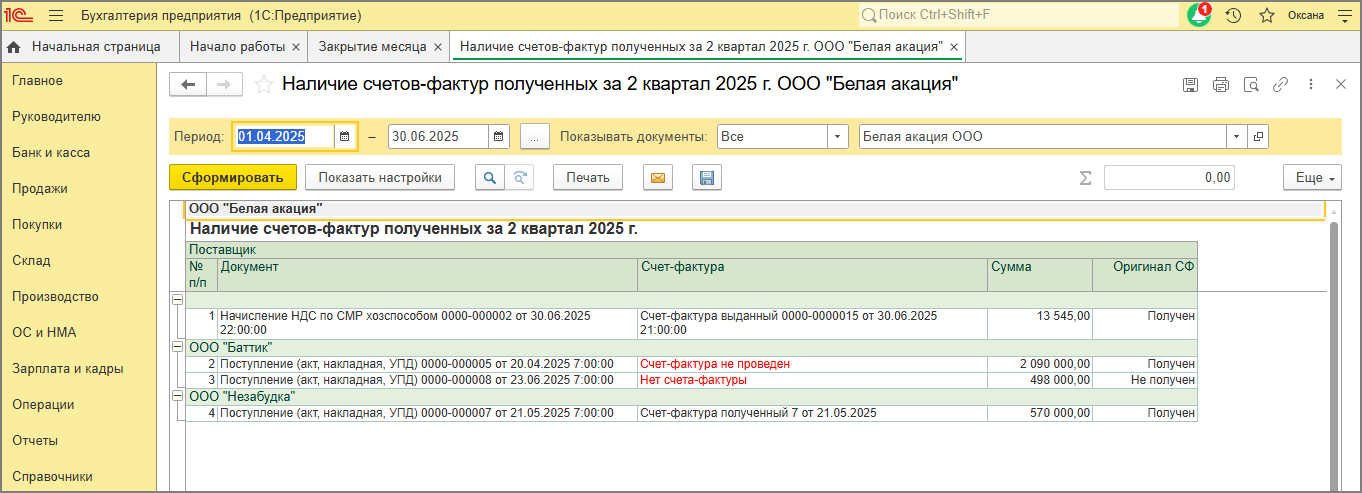1362x493 pixels.
Task: Close the Наличие счетов-фактур tab
Action: click(x=954, y=47)
